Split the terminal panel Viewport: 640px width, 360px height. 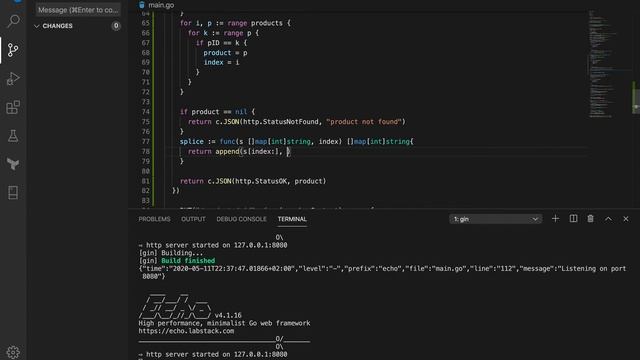tap(573, 219)
